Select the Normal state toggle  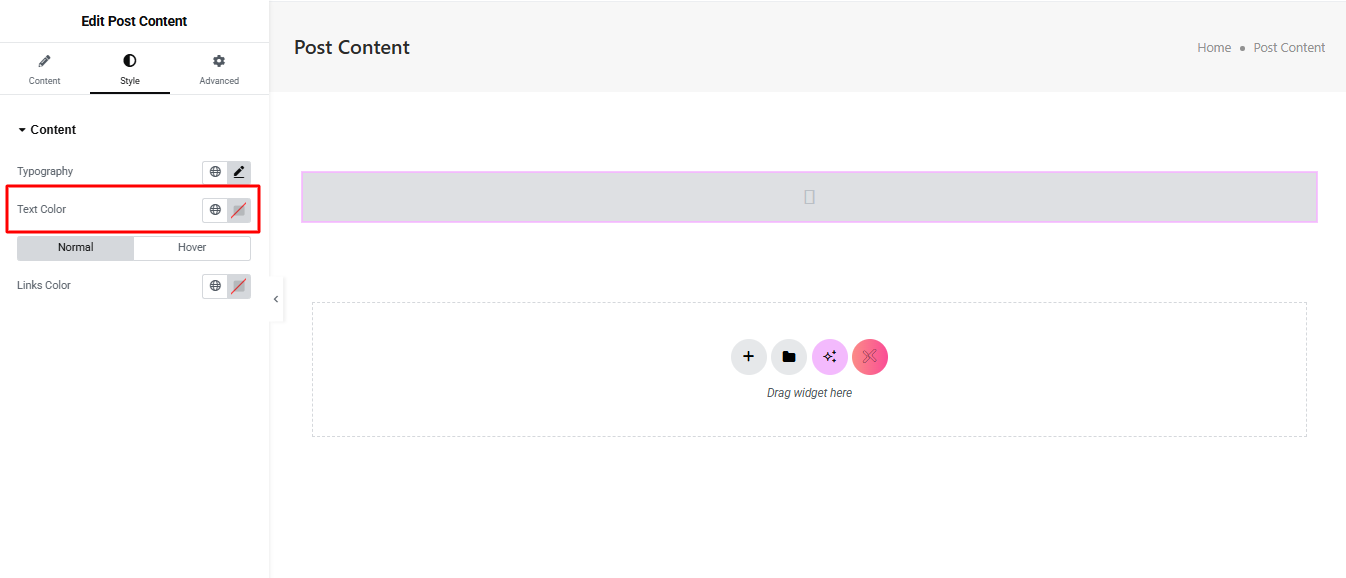[x=76, y=248]
